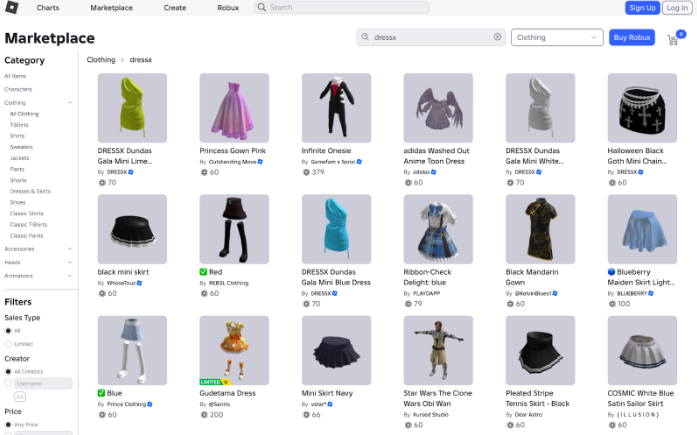
Task: Open the Star Wars Obi Wan item image
Action: click(438, 350)
